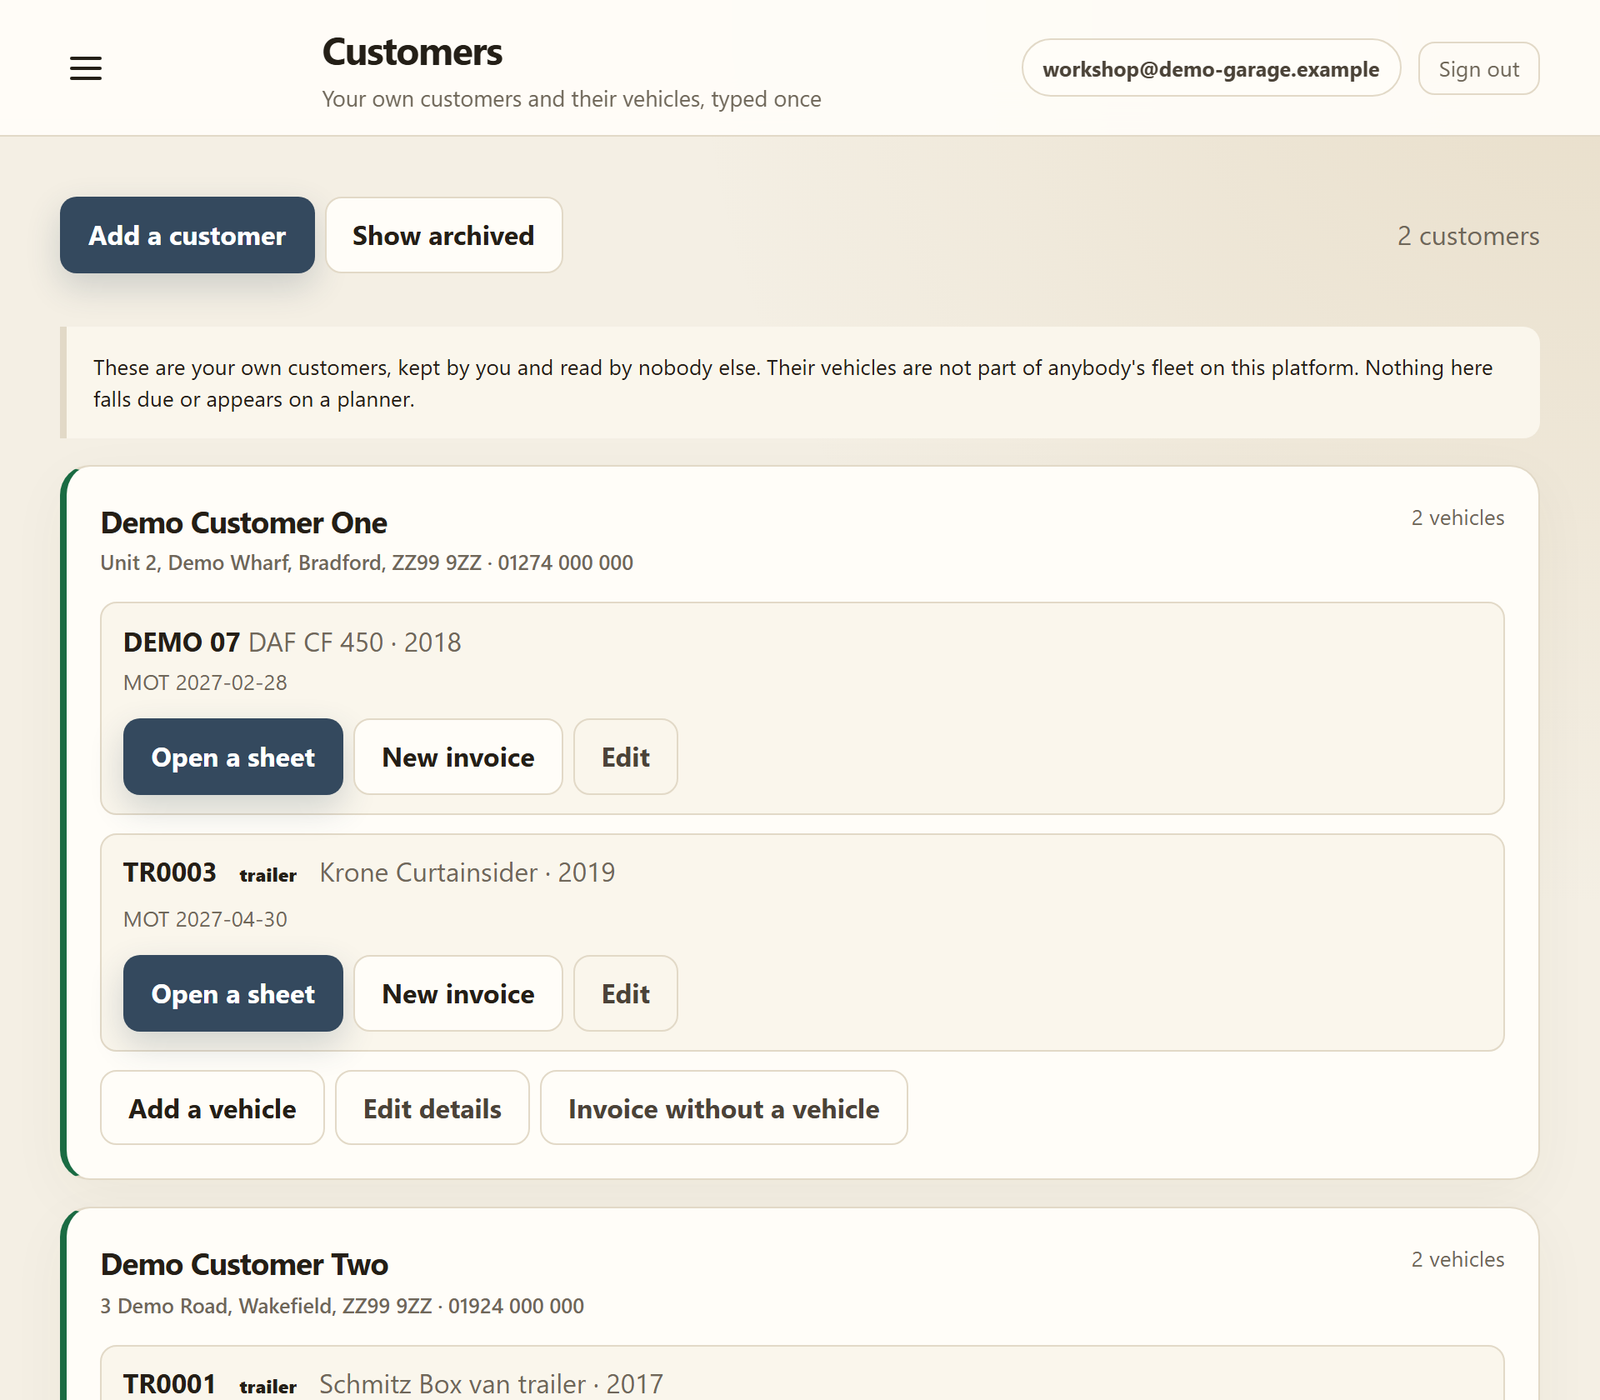Screen dimensions: 1600x1400
Task: Click the TR0001 registration text
Action: click(x=169, y=1384)
